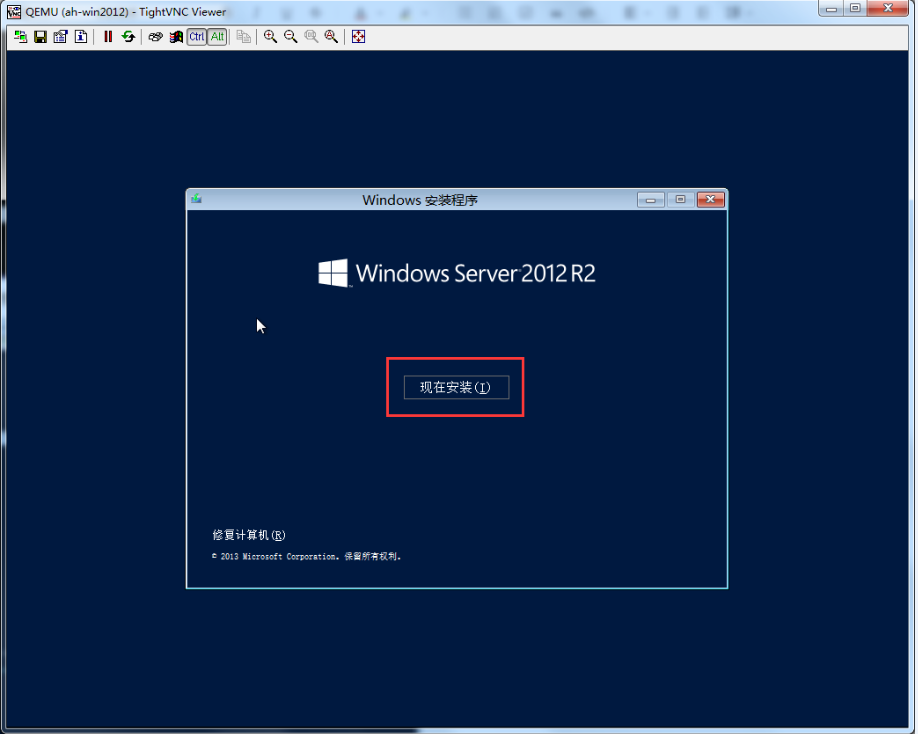Image resolution: width=918 pixels, height=734 pixels.
Task: Pause the remote session with red bars
Action: pos(108,37)
